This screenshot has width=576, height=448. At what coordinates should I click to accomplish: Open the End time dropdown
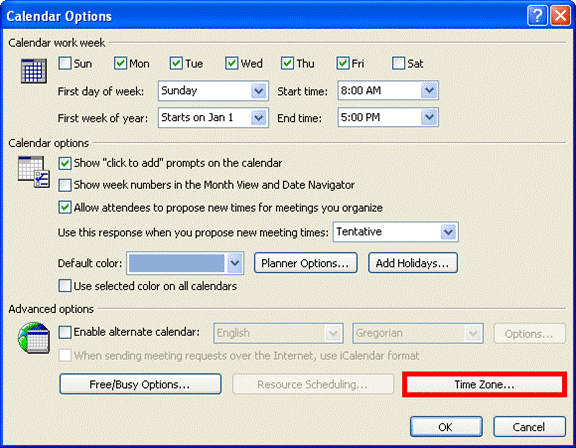(388, 118)
